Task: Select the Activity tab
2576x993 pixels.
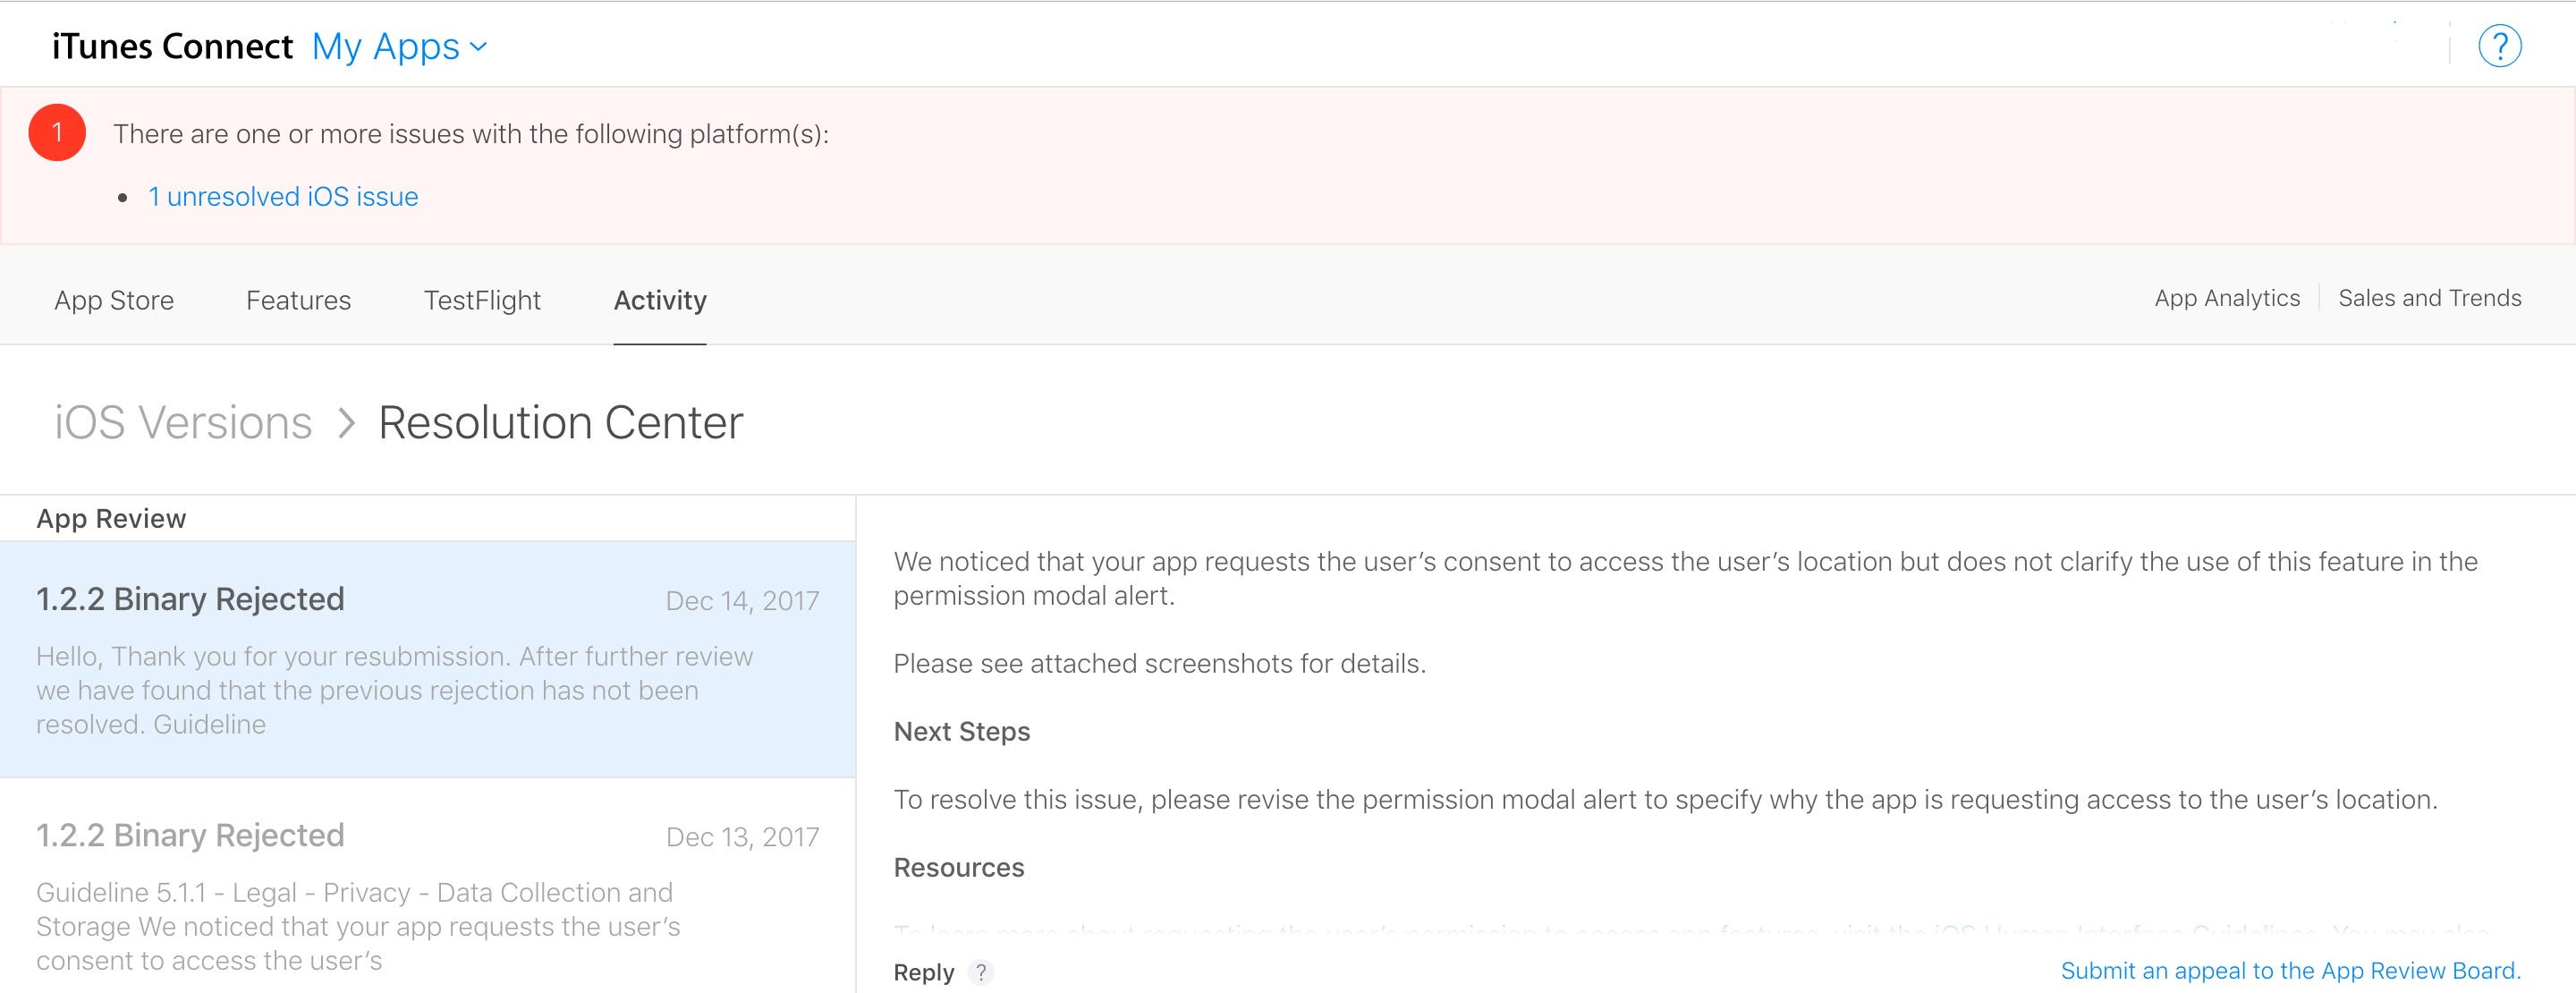Action: [659, 299]
